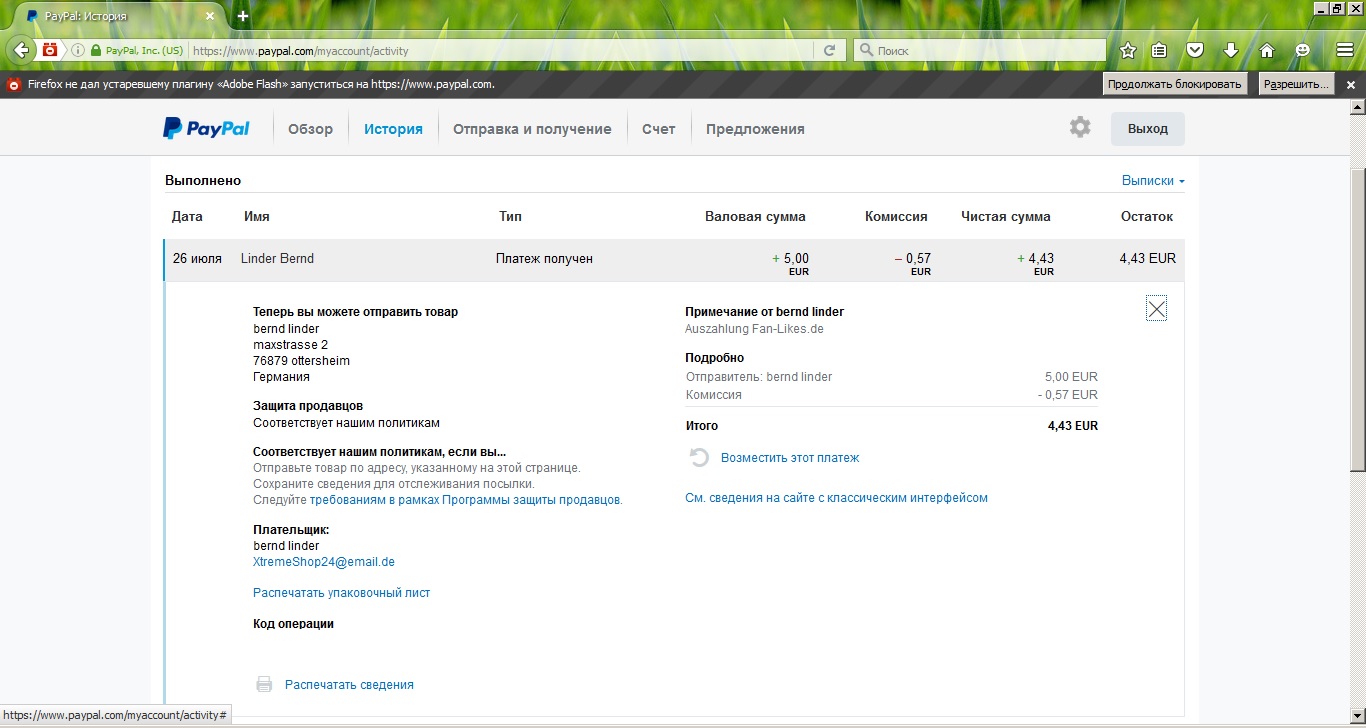This screenshot has width=1366, height=728.
Task: Open the Firefox downloads arrow
Action: click(1231, 50)
